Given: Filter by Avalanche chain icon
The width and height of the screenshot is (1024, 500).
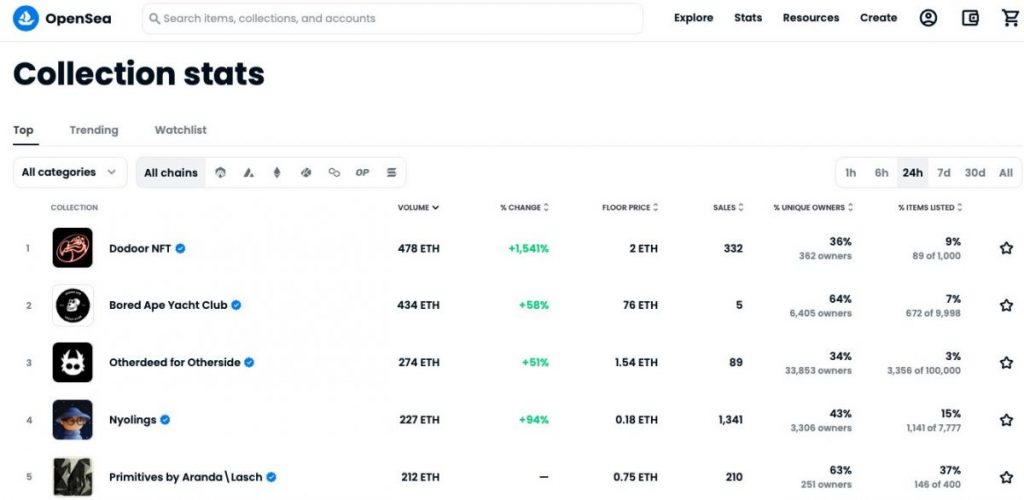Looking at the screenshot, I should (249, 172).
